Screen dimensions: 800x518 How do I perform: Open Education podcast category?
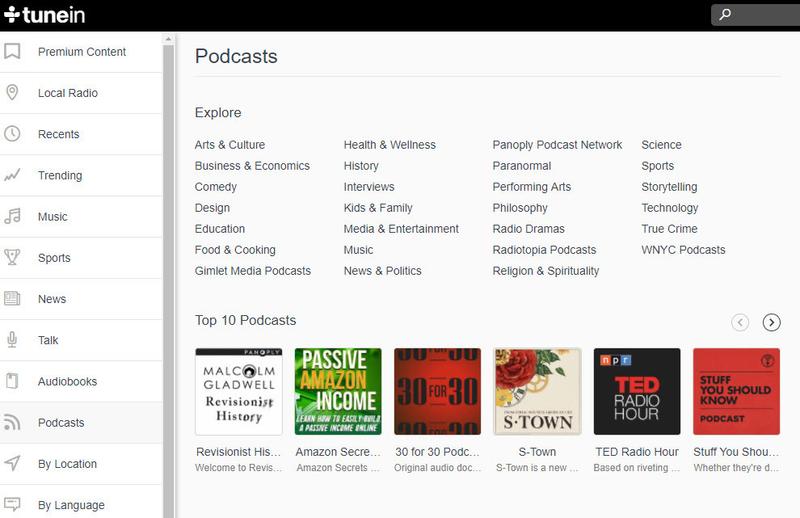tap(219, 229)
